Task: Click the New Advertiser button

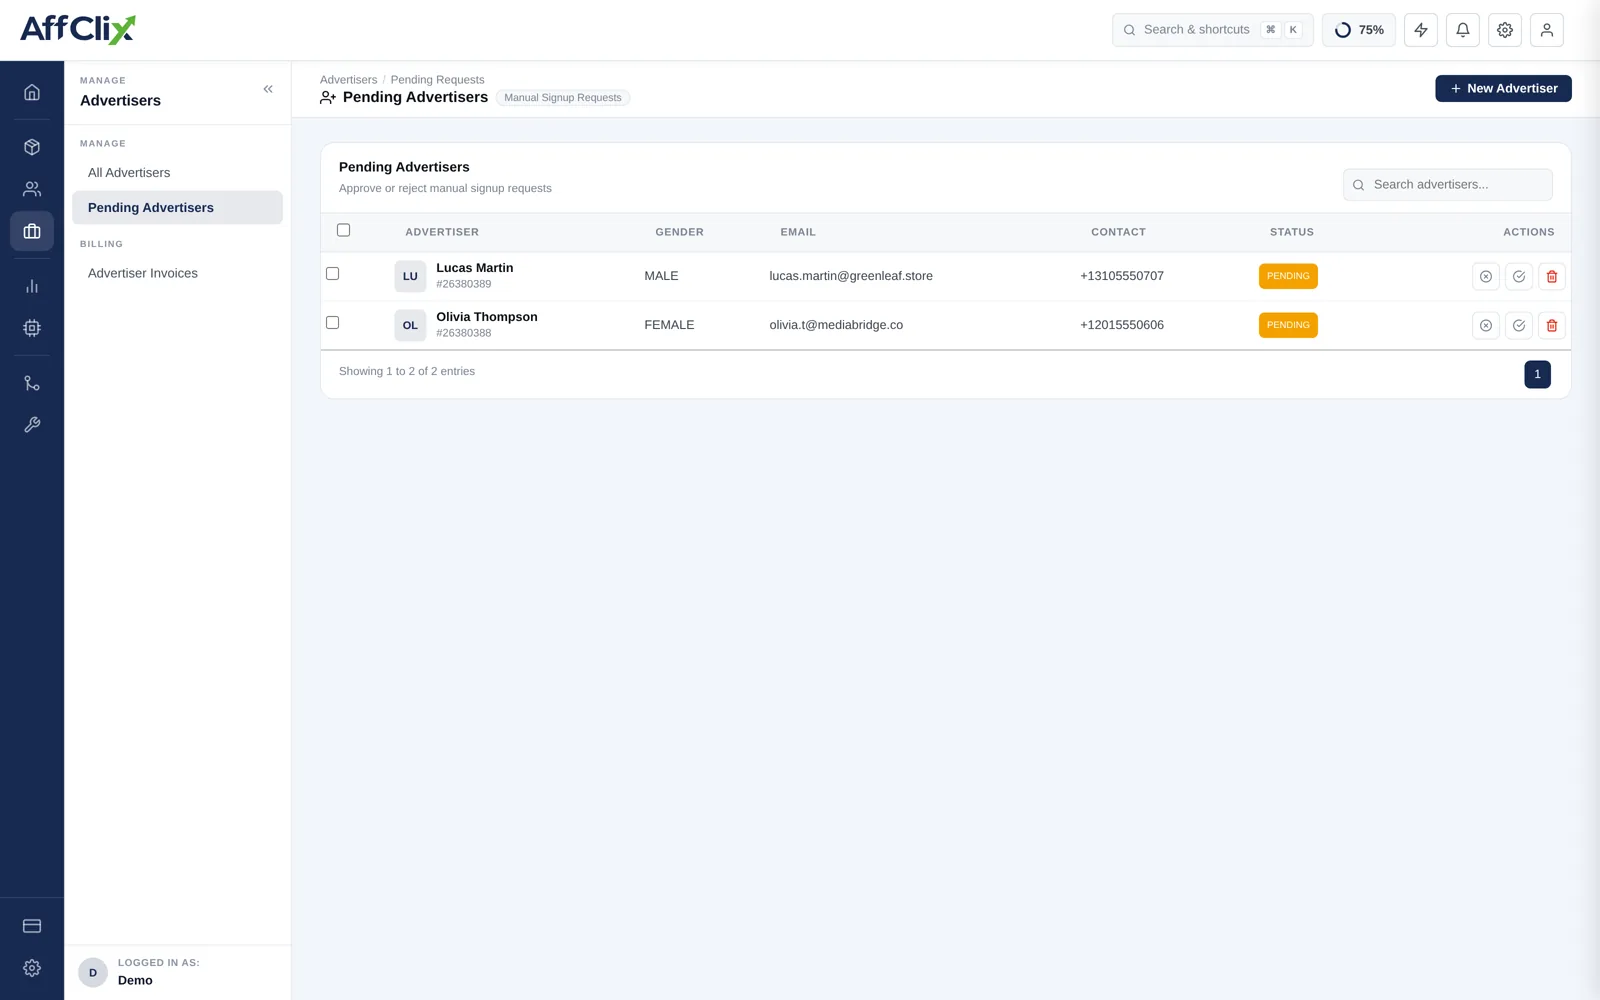Action: coord(1503,88)
